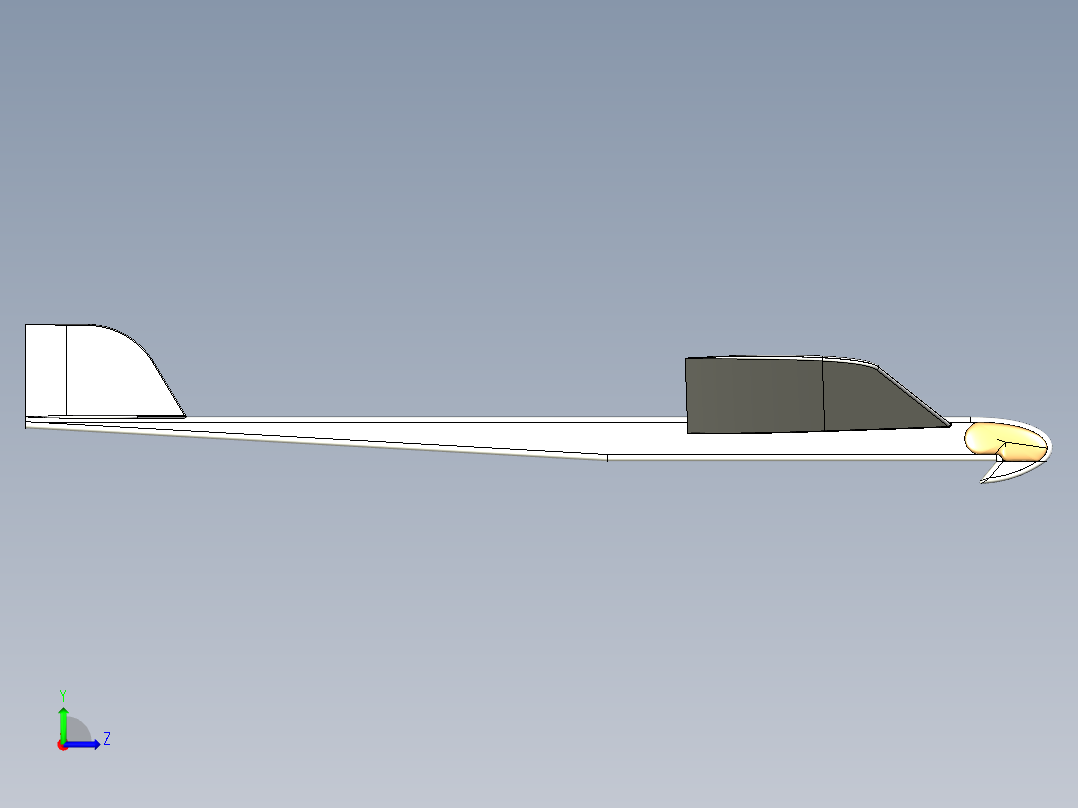Click the fuselage top spine behind canopy
Screen dimensions: 1078x808
point(450,418)
